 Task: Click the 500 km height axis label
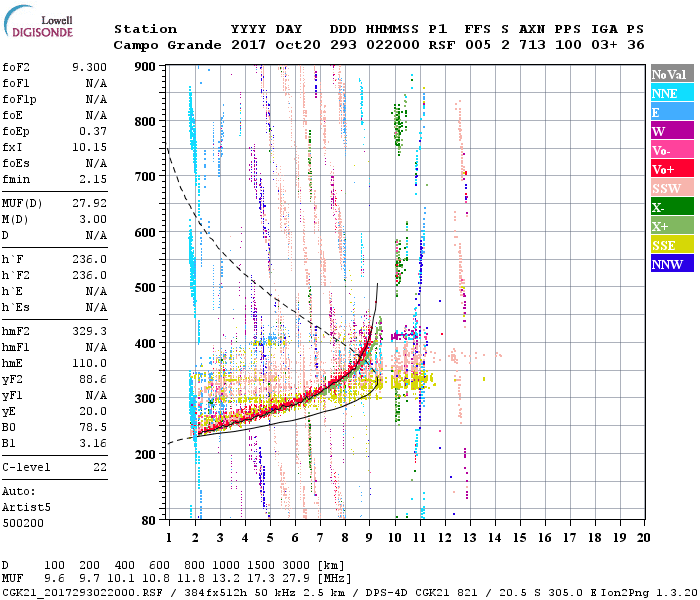145,288
